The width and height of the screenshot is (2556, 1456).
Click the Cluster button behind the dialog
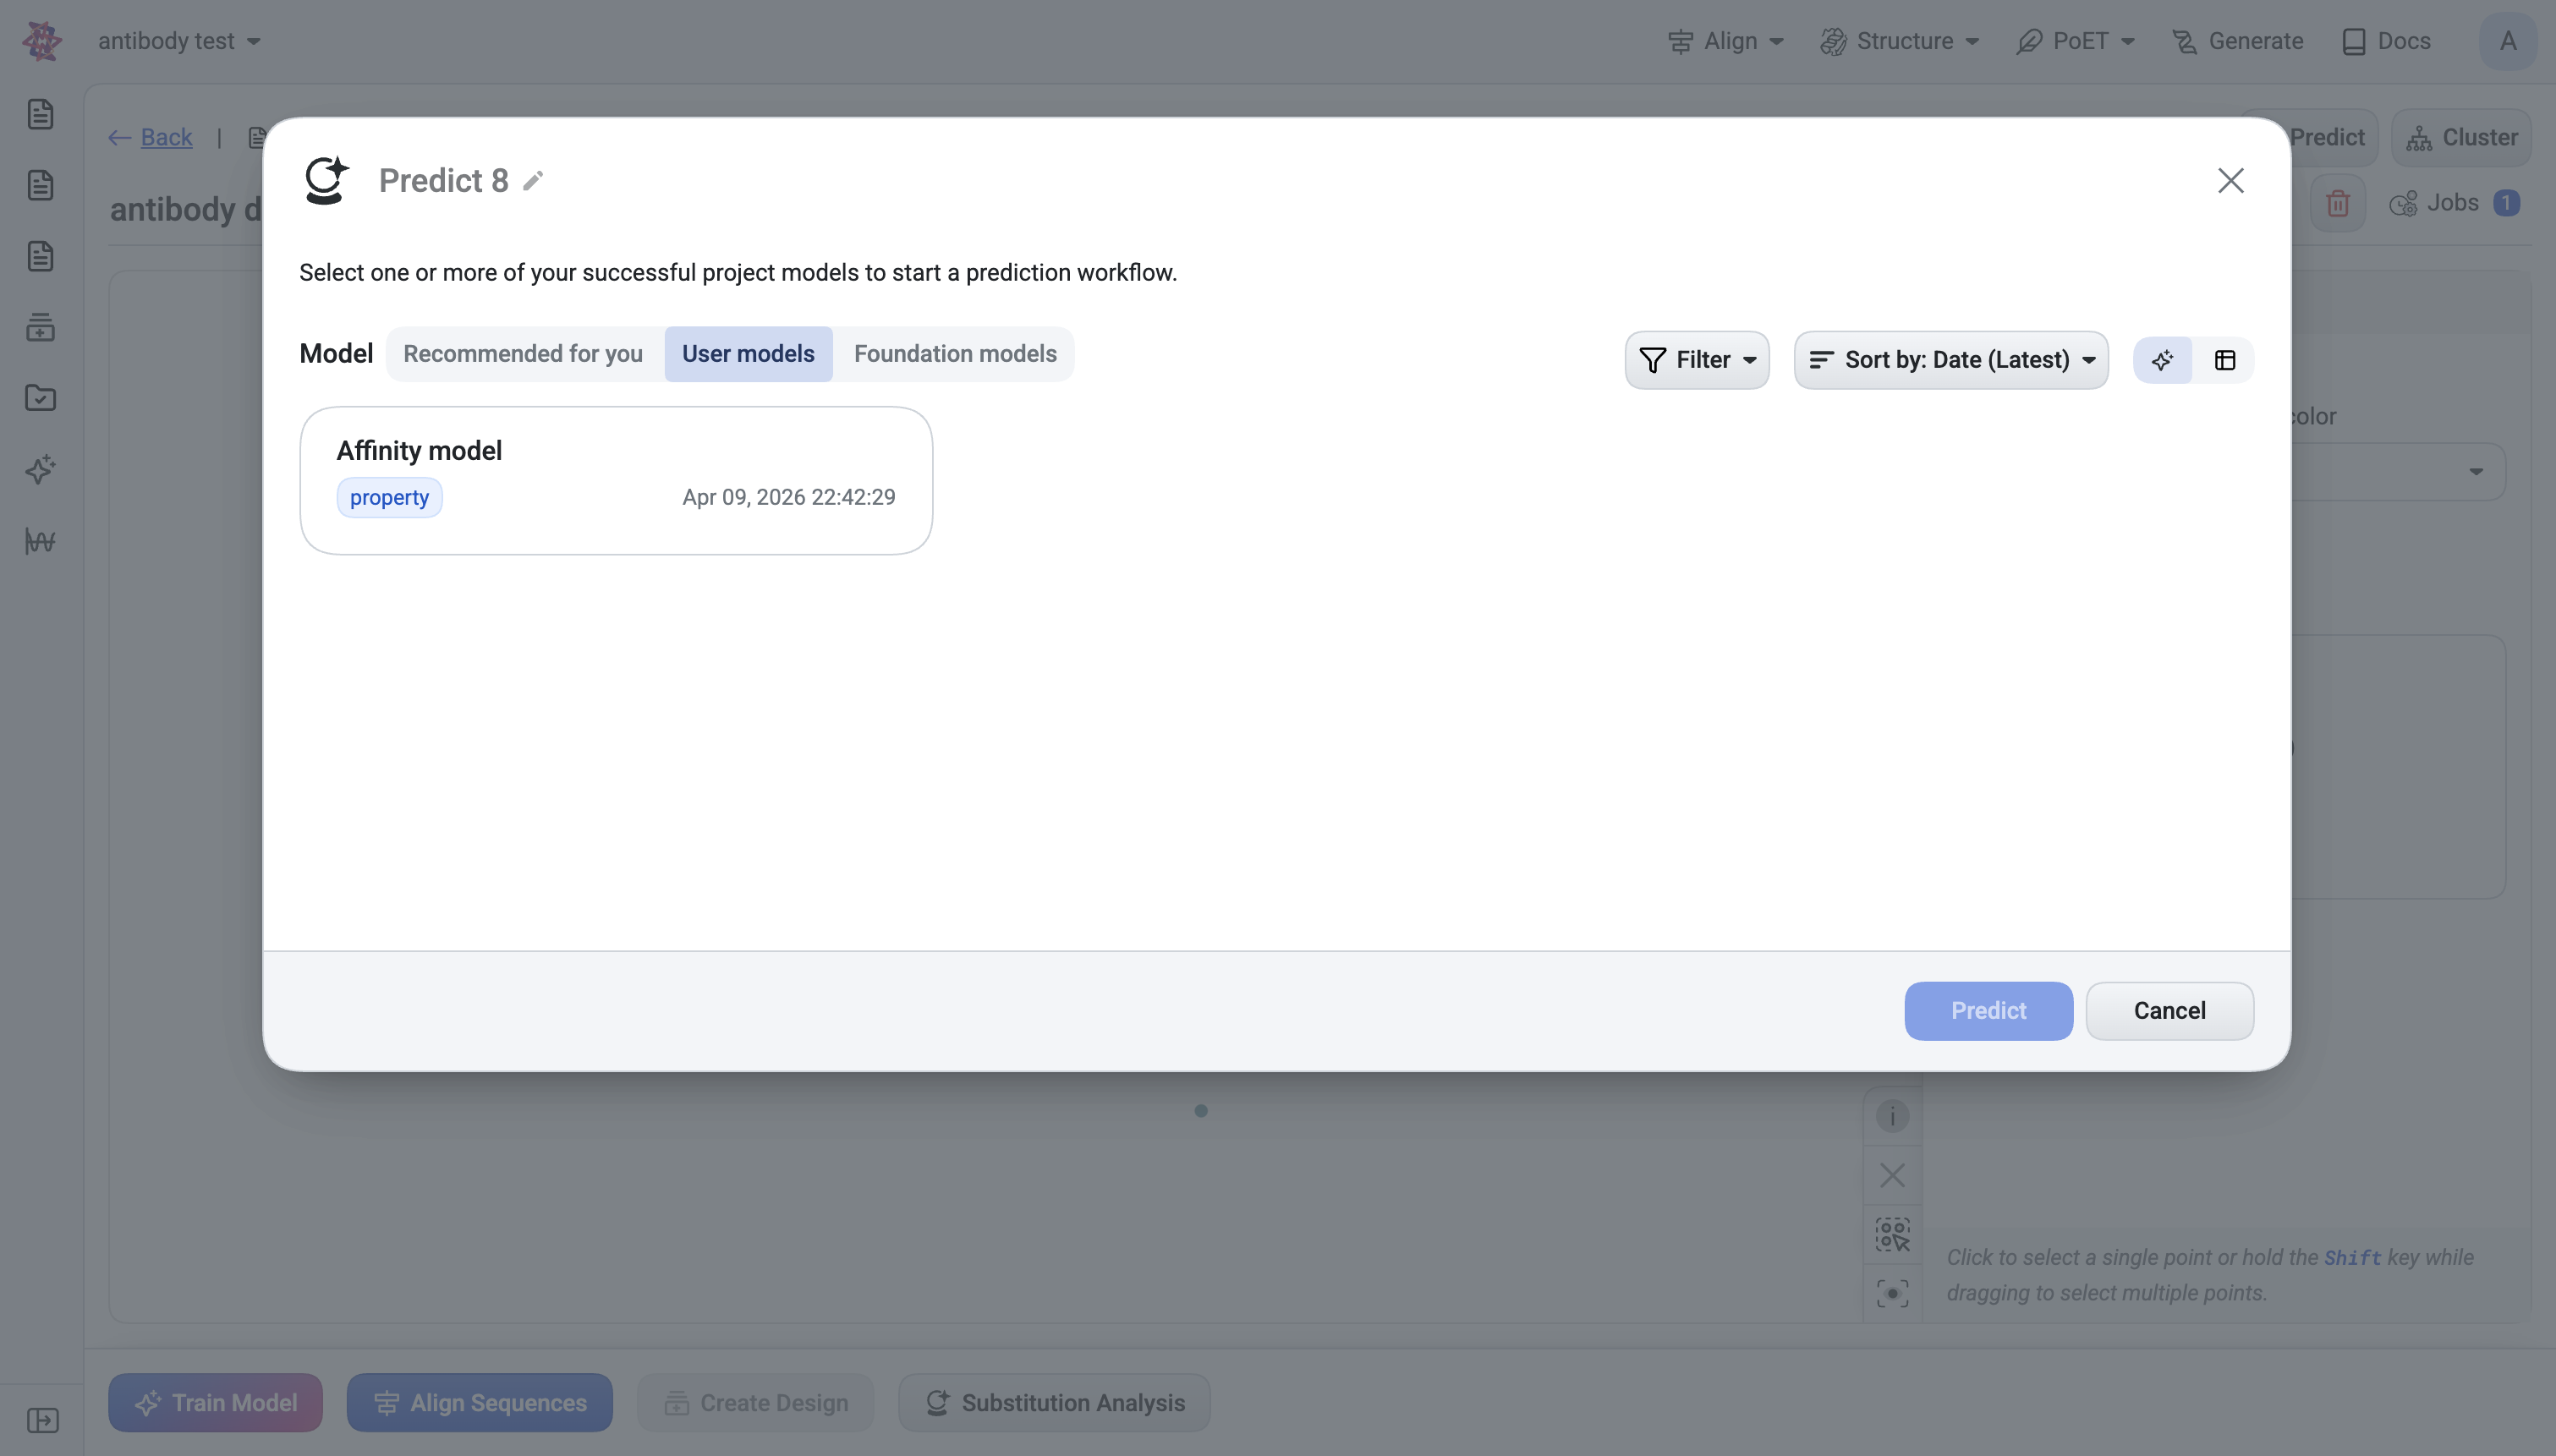[x=2461, y=137]
